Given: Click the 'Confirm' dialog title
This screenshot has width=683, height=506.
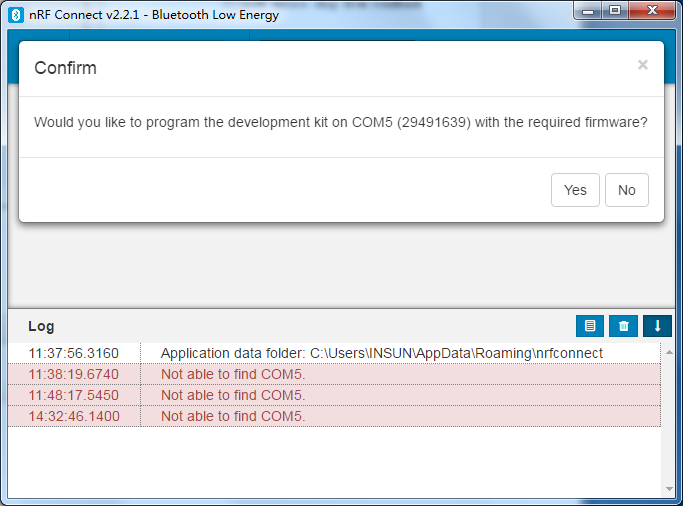Looking at the screenshot, I should (x=65, y=68).
